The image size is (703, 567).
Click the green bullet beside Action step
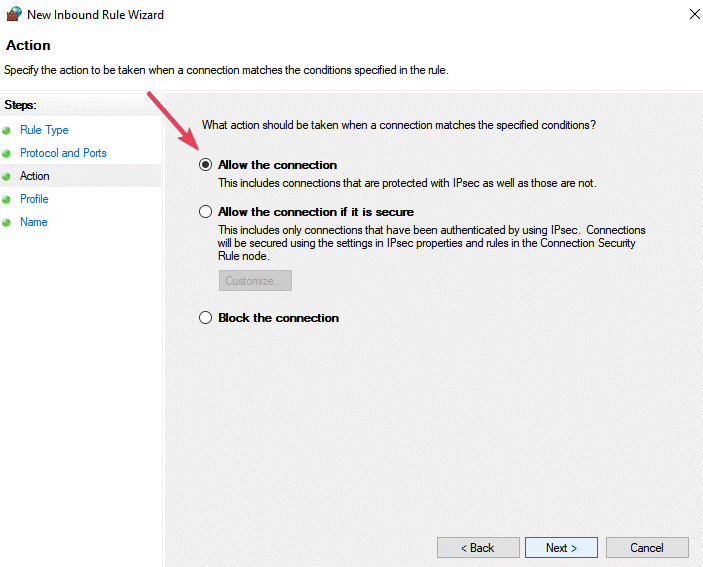pos(7,176)
